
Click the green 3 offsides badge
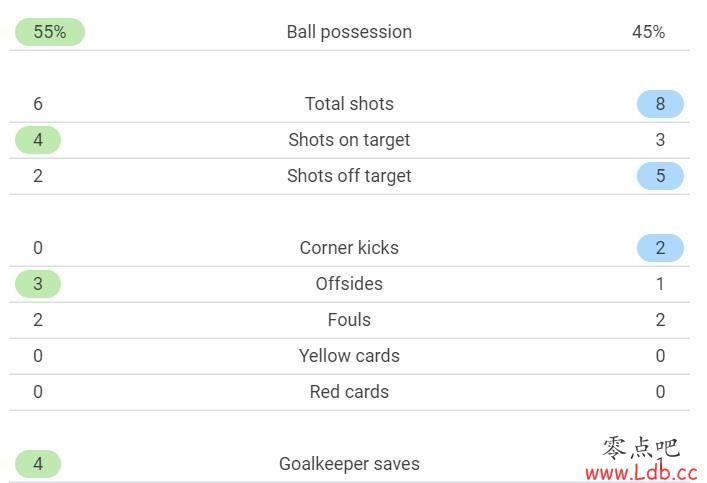pos(38,284)
